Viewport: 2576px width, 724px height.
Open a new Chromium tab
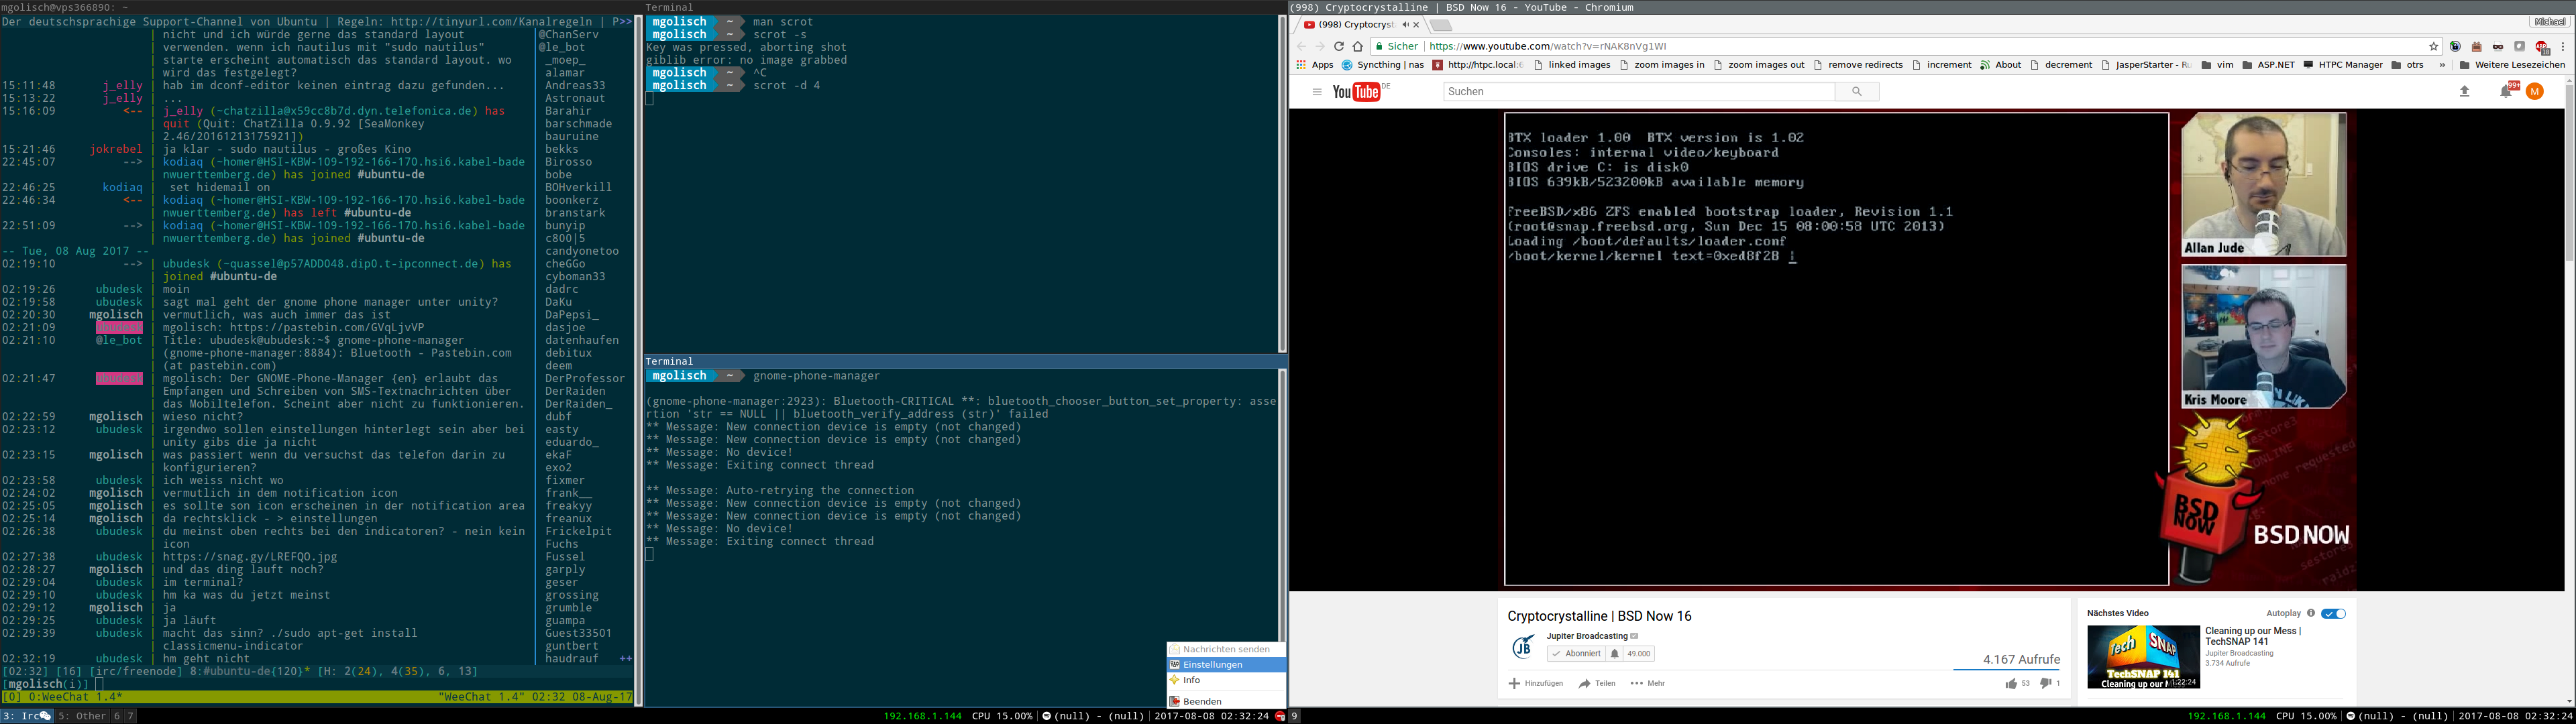pos(1440,25)
